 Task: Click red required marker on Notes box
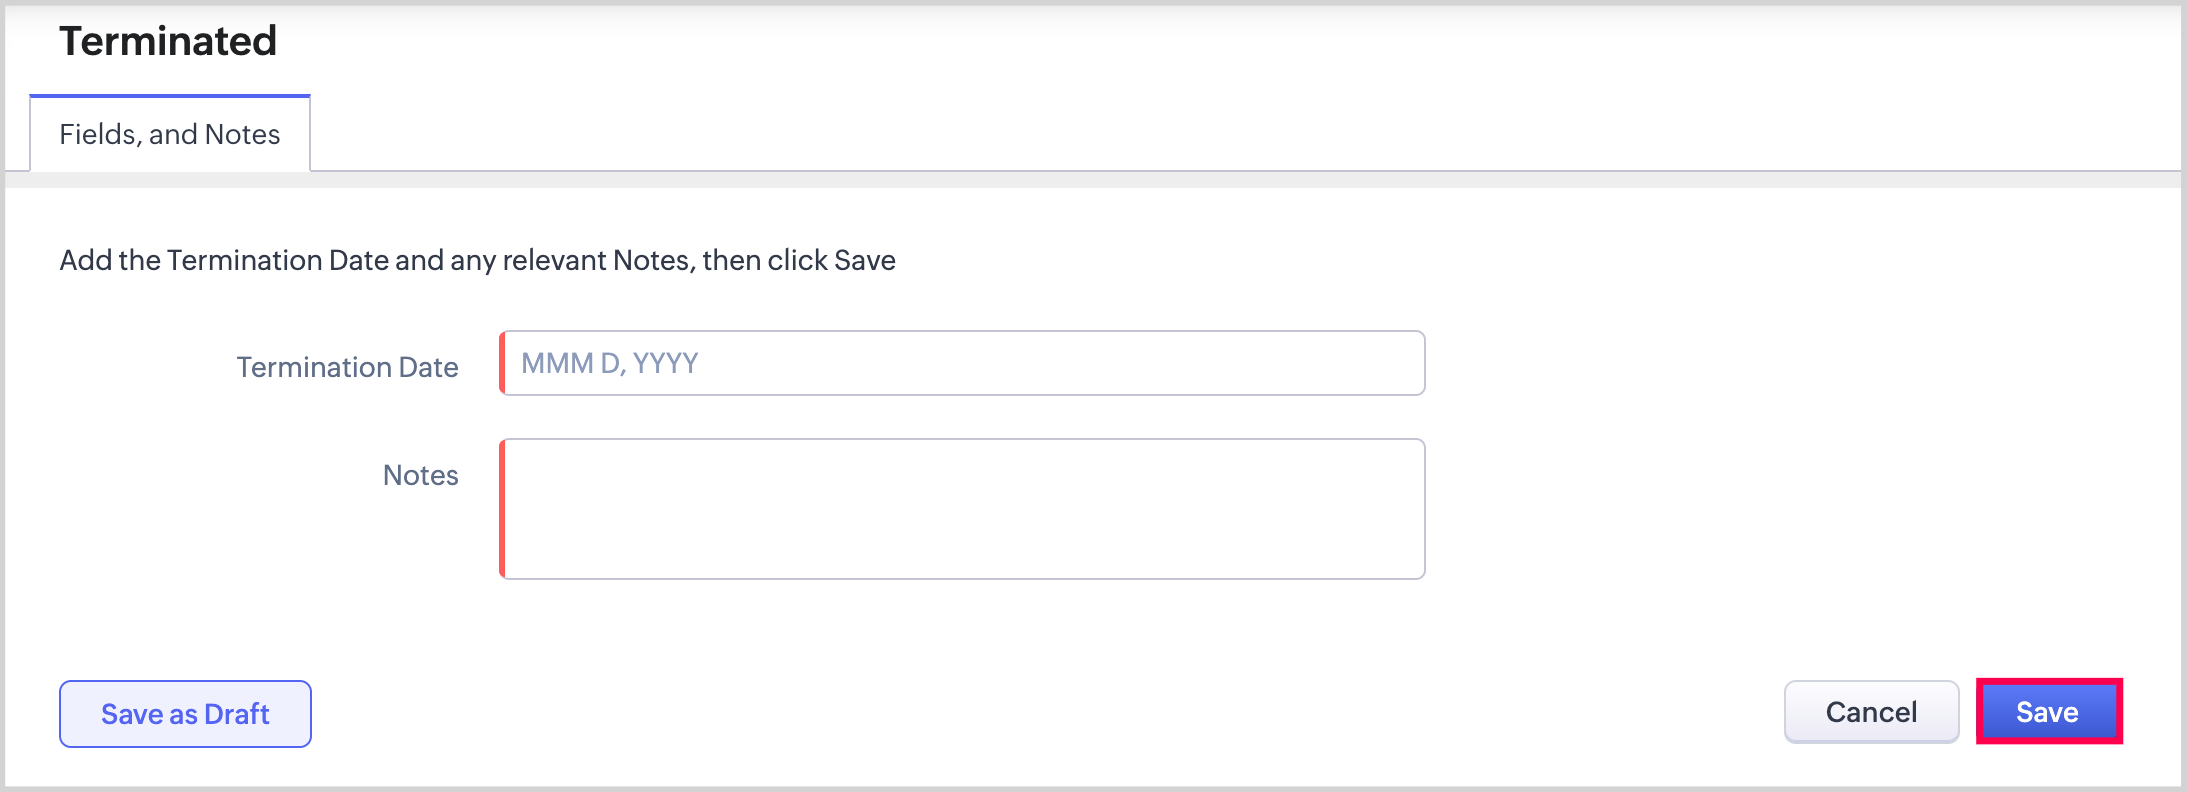click(x=502, y=508)
